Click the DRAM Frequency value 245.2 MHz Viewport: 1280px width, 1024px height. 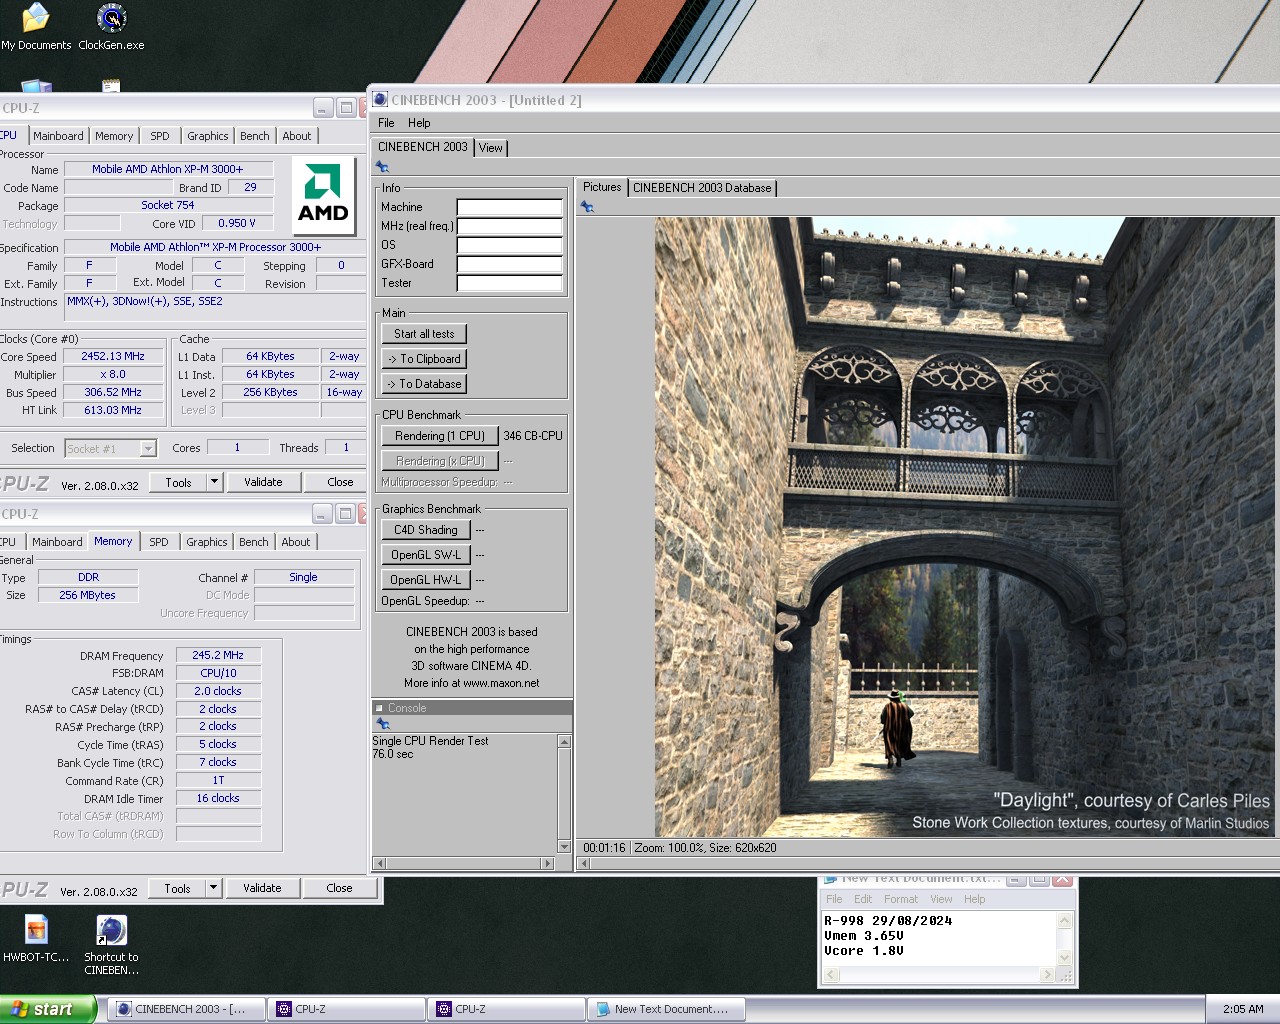point(218,655)
